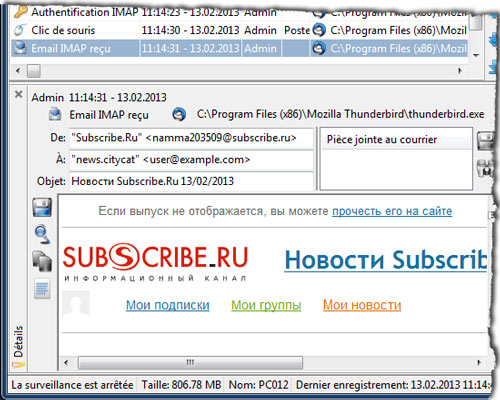Click right arrow of event list horizontal scrollbar
The width and height of the screenshot is (500, 400).
coord(460,71)
